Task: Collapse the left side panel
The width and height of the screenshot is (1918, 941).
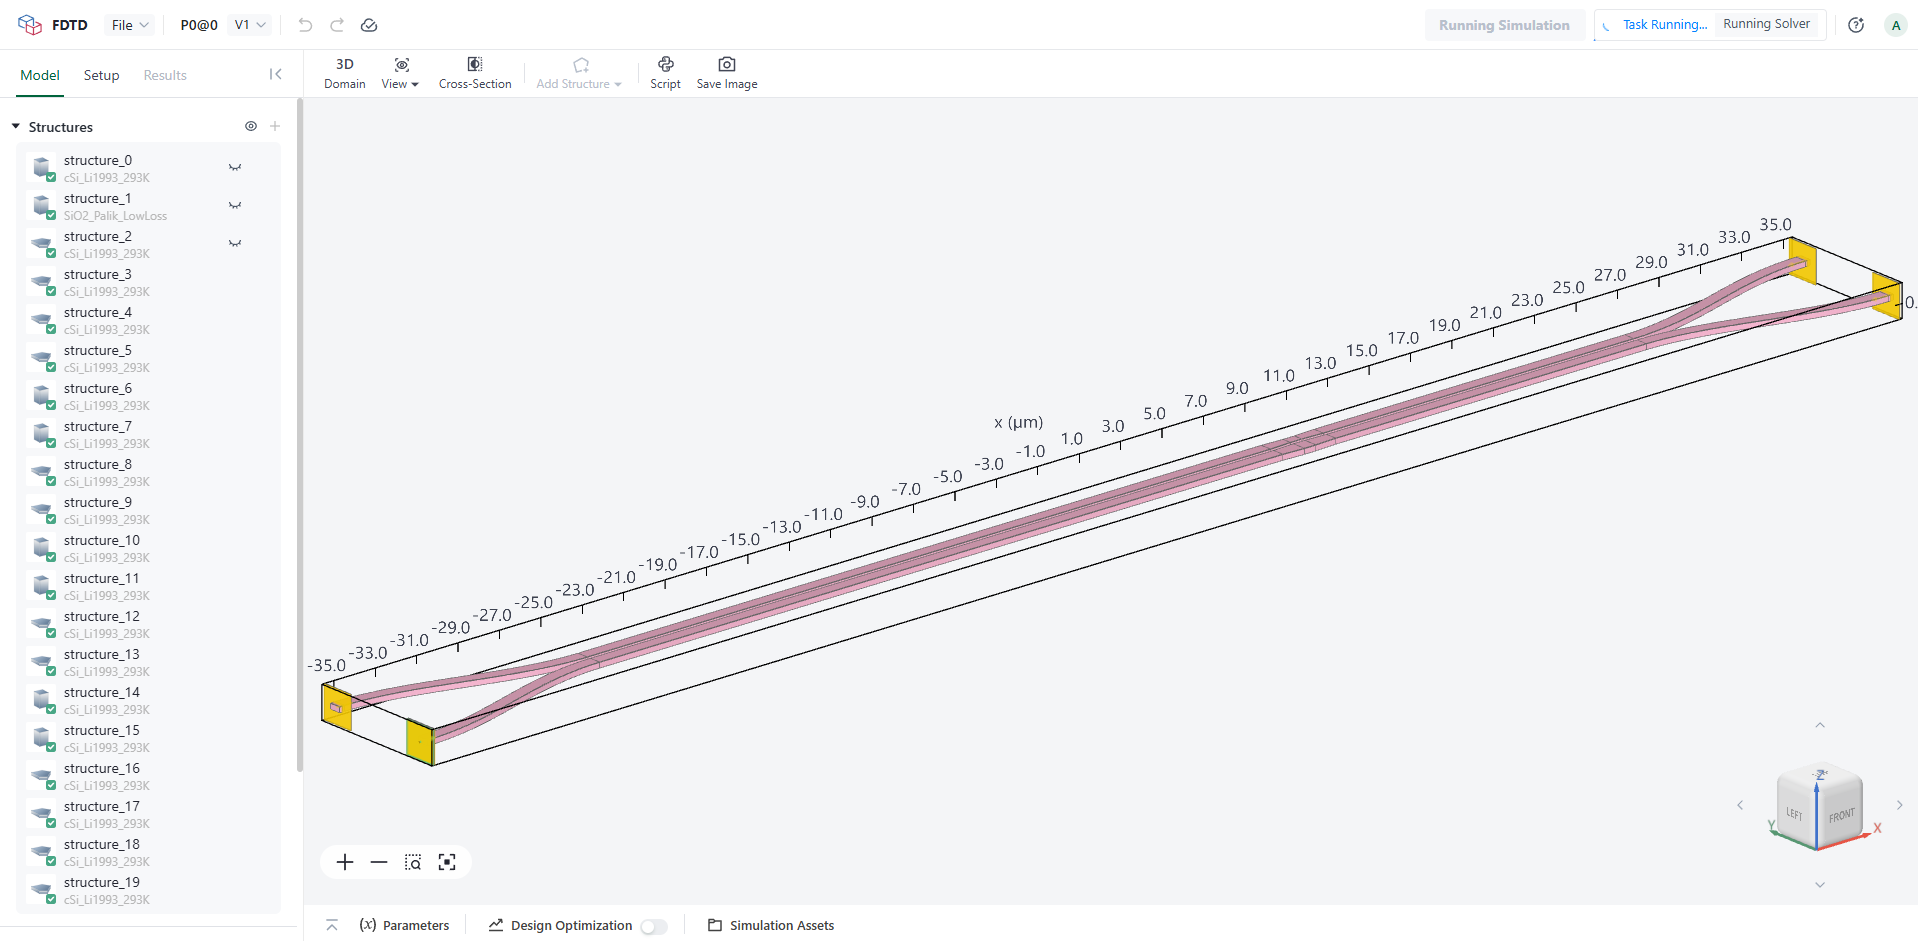Action: click(x=276, y=74)
